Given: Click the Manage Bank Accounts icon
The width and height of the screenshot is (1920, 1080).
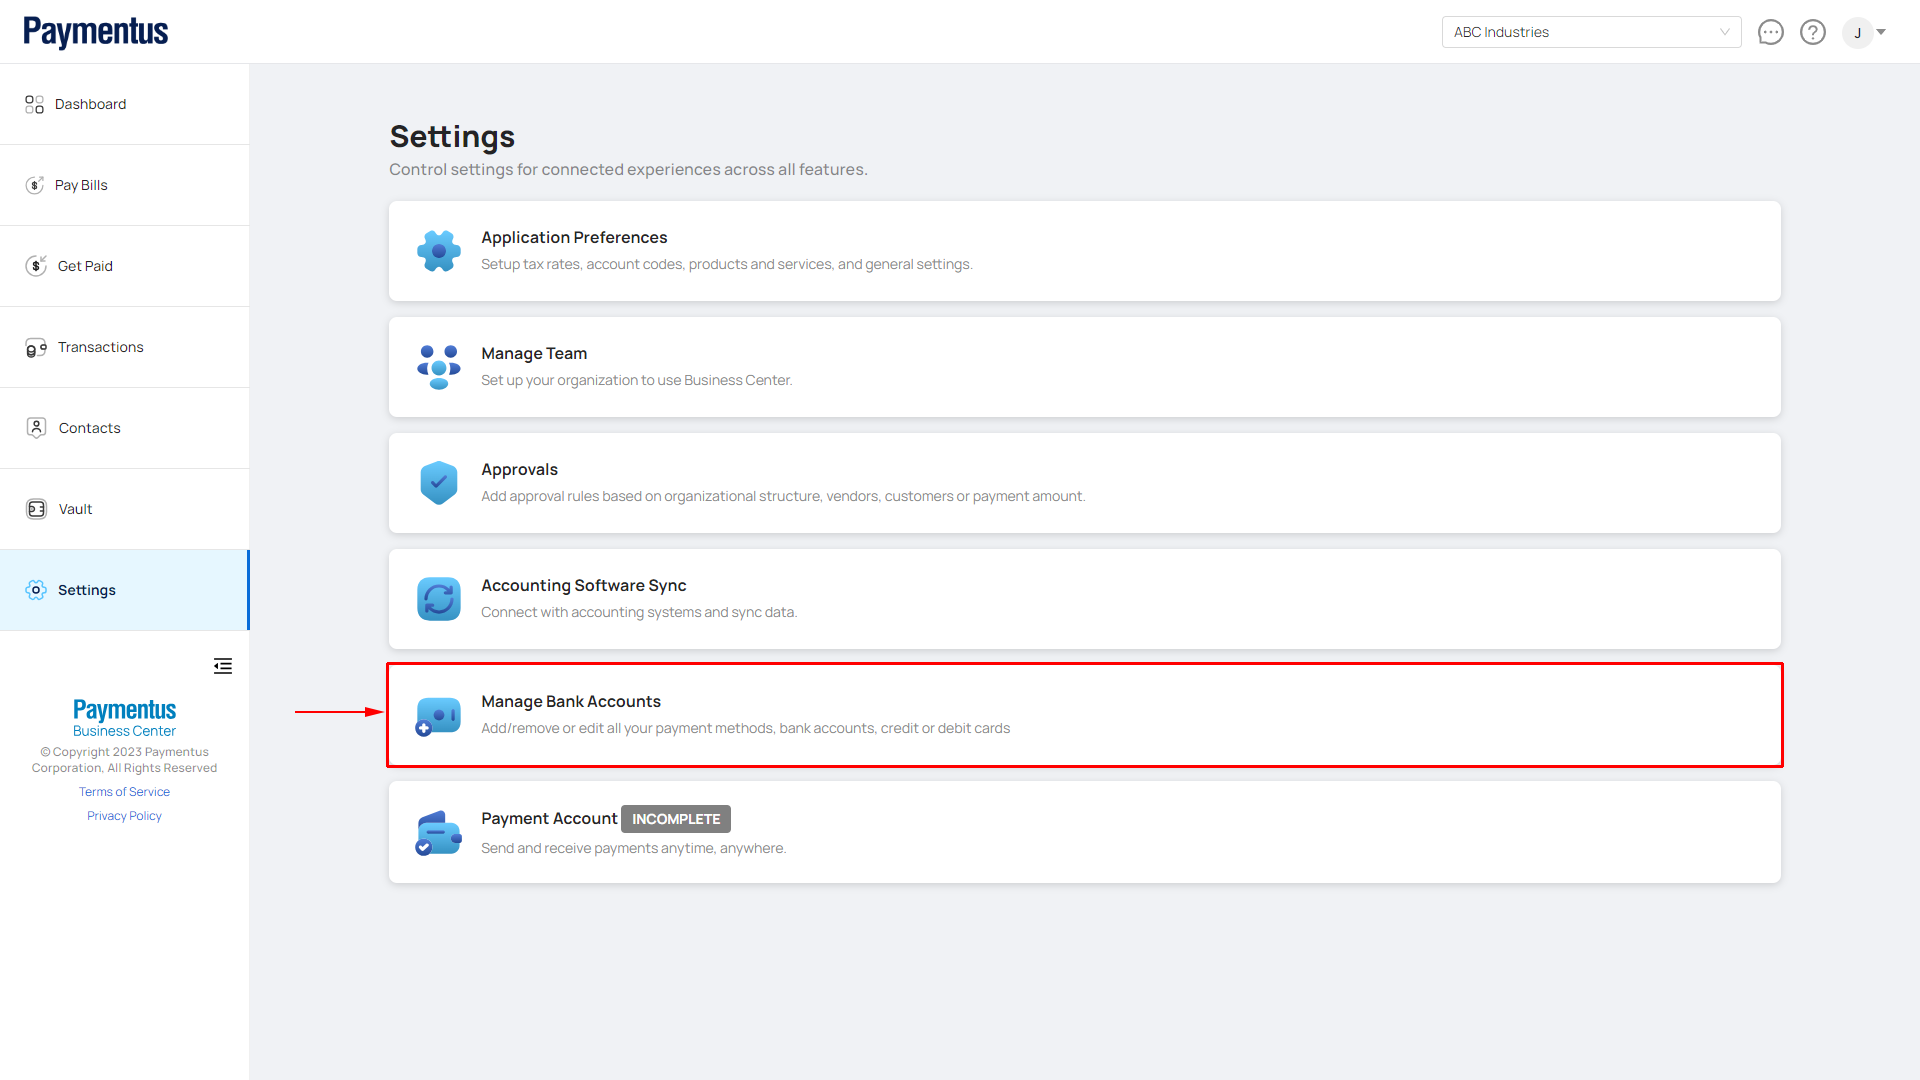Looking at the screenshot, I should tap(438, 716).
